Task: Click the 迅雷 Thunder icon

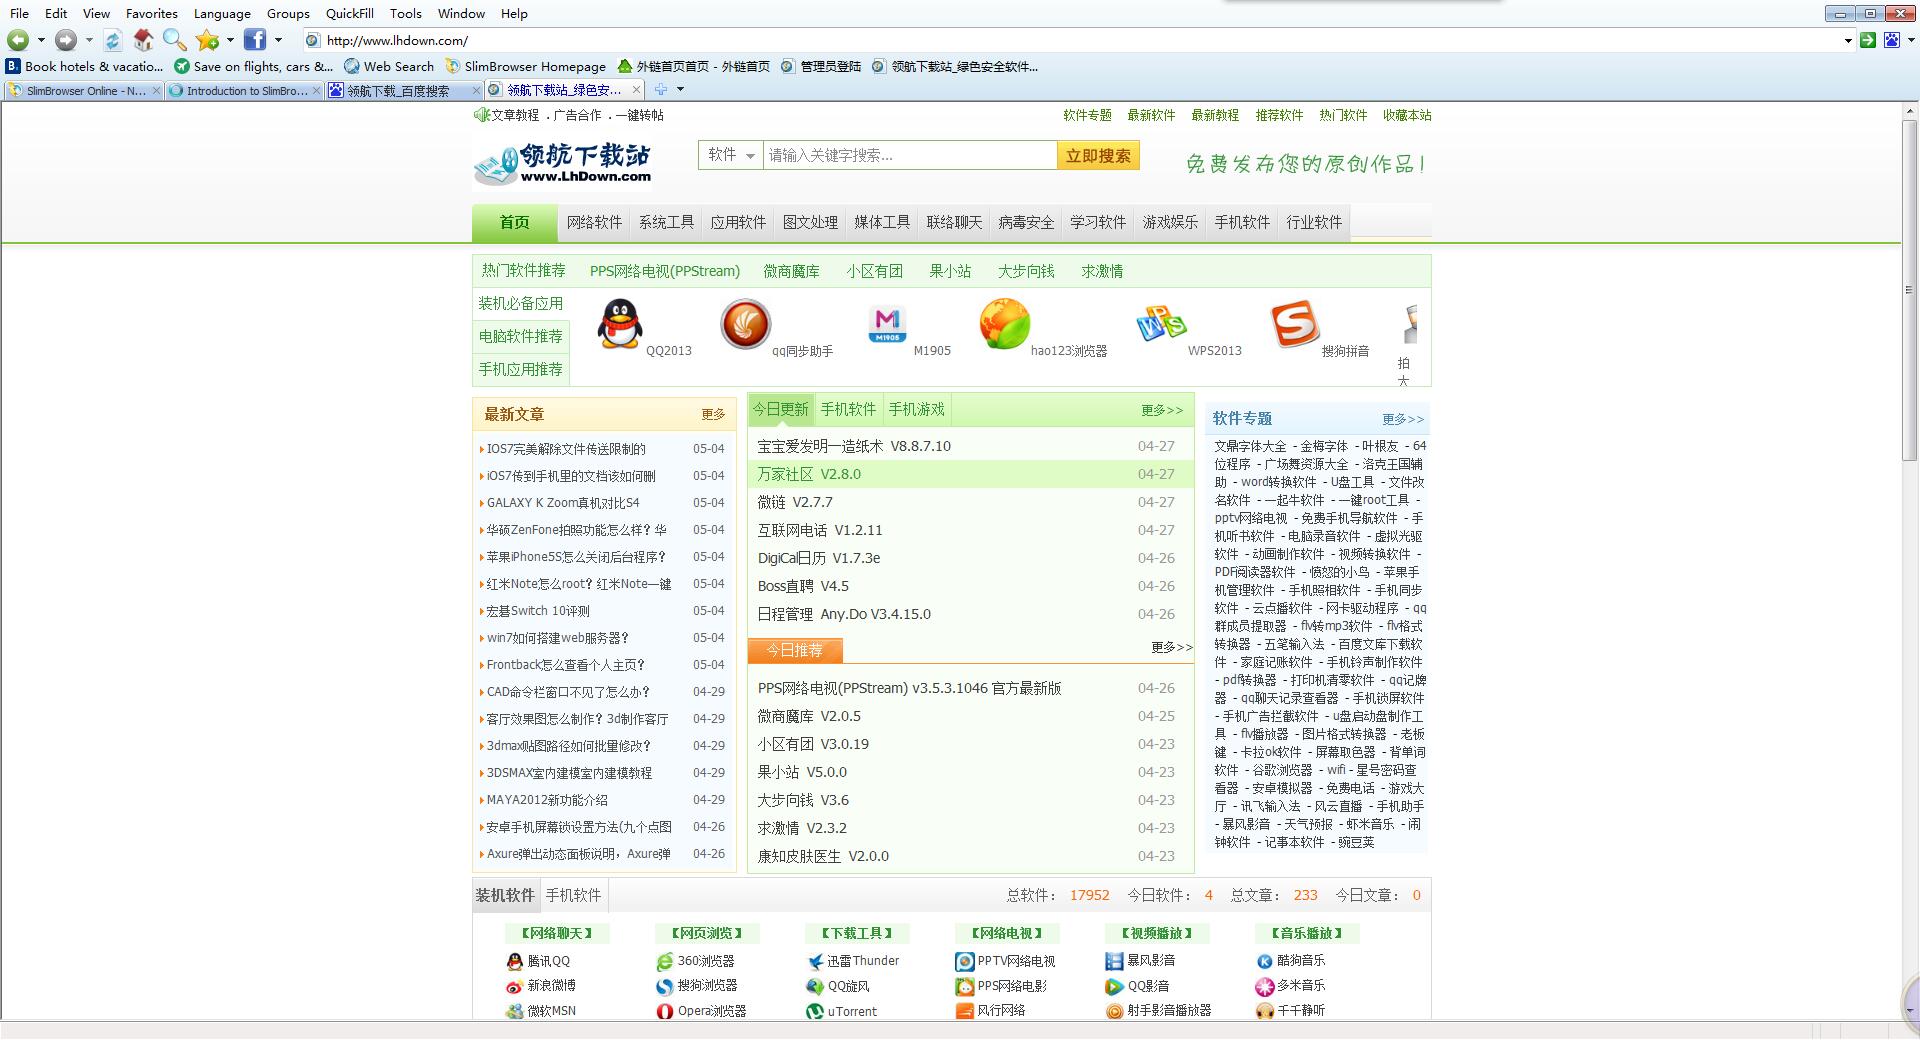Action: click(815, 961)
